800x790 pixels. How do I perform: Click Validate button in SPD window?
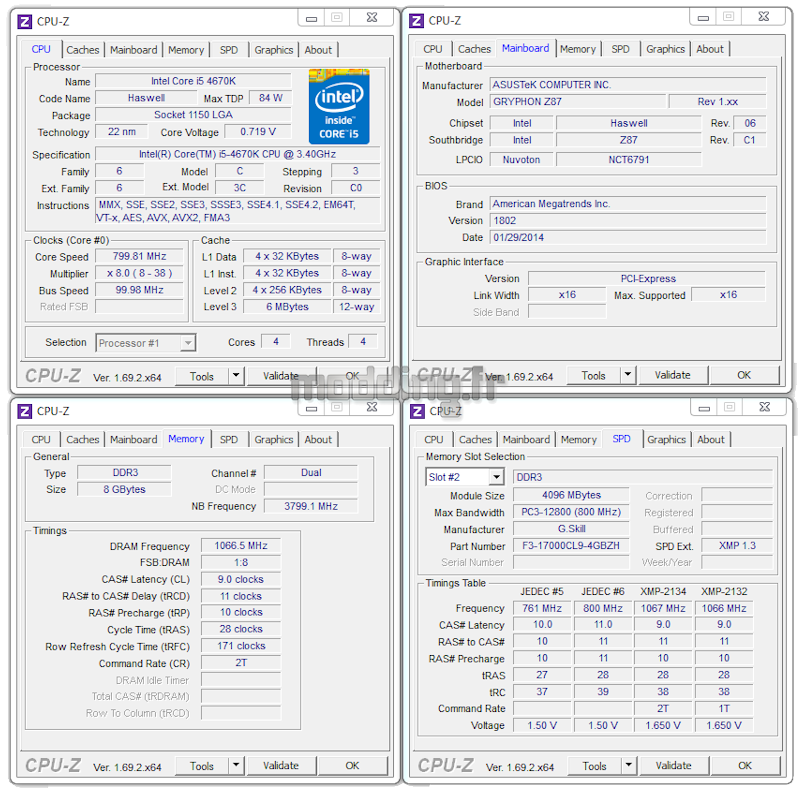pyautogui.click(x=674, y=766)
